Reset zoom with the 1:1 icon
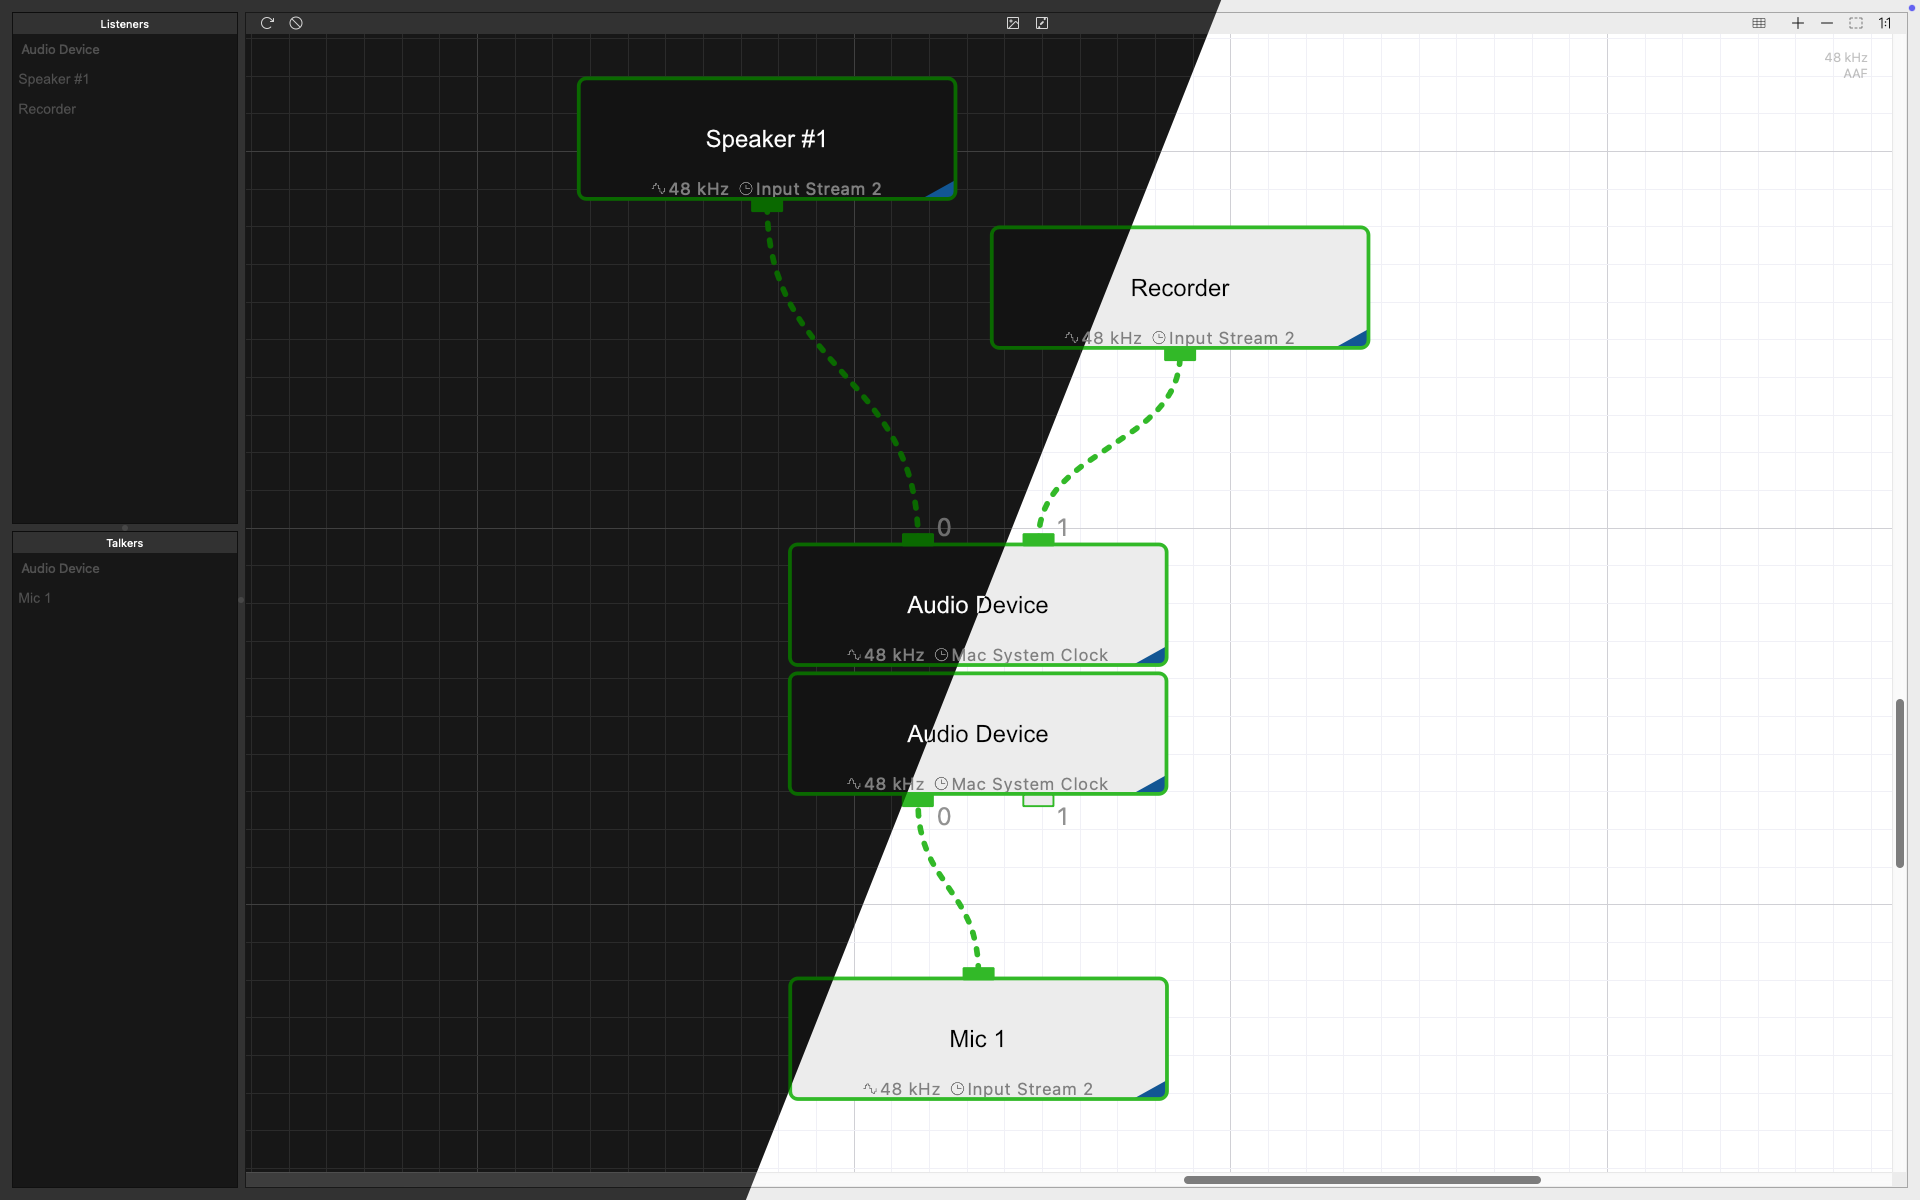Screen dimensions: 1920x1200 pos(1885,23)
